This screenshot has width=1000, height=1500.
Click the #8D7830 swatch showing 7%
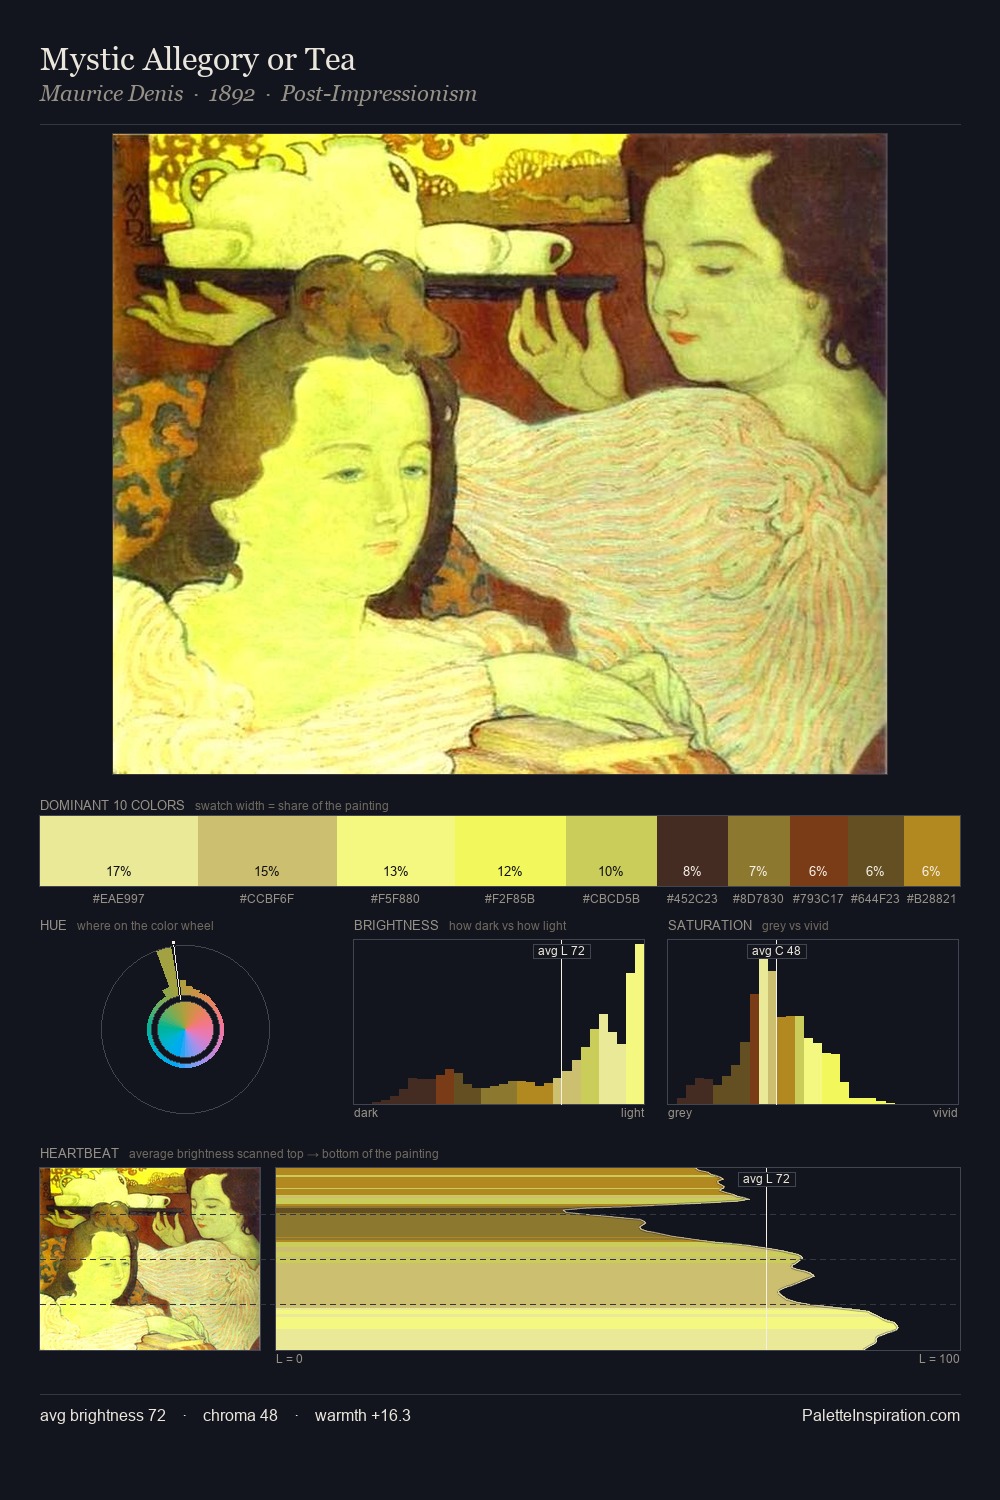coord(759,851)
